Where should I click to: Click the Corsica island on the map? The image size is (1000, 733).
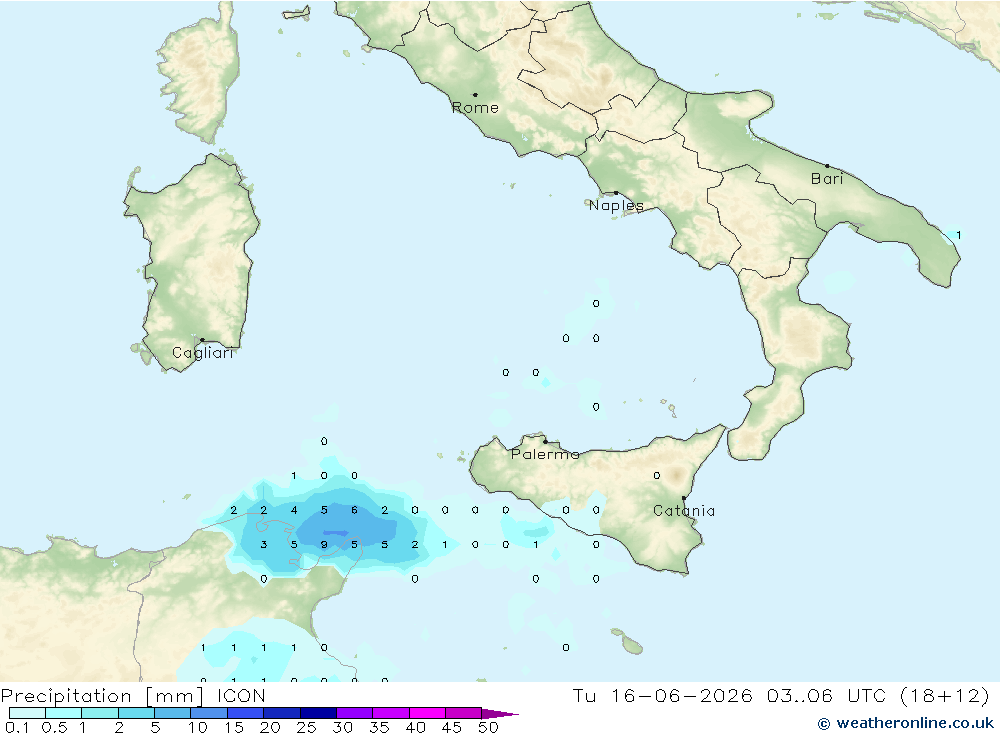(201, 73)
